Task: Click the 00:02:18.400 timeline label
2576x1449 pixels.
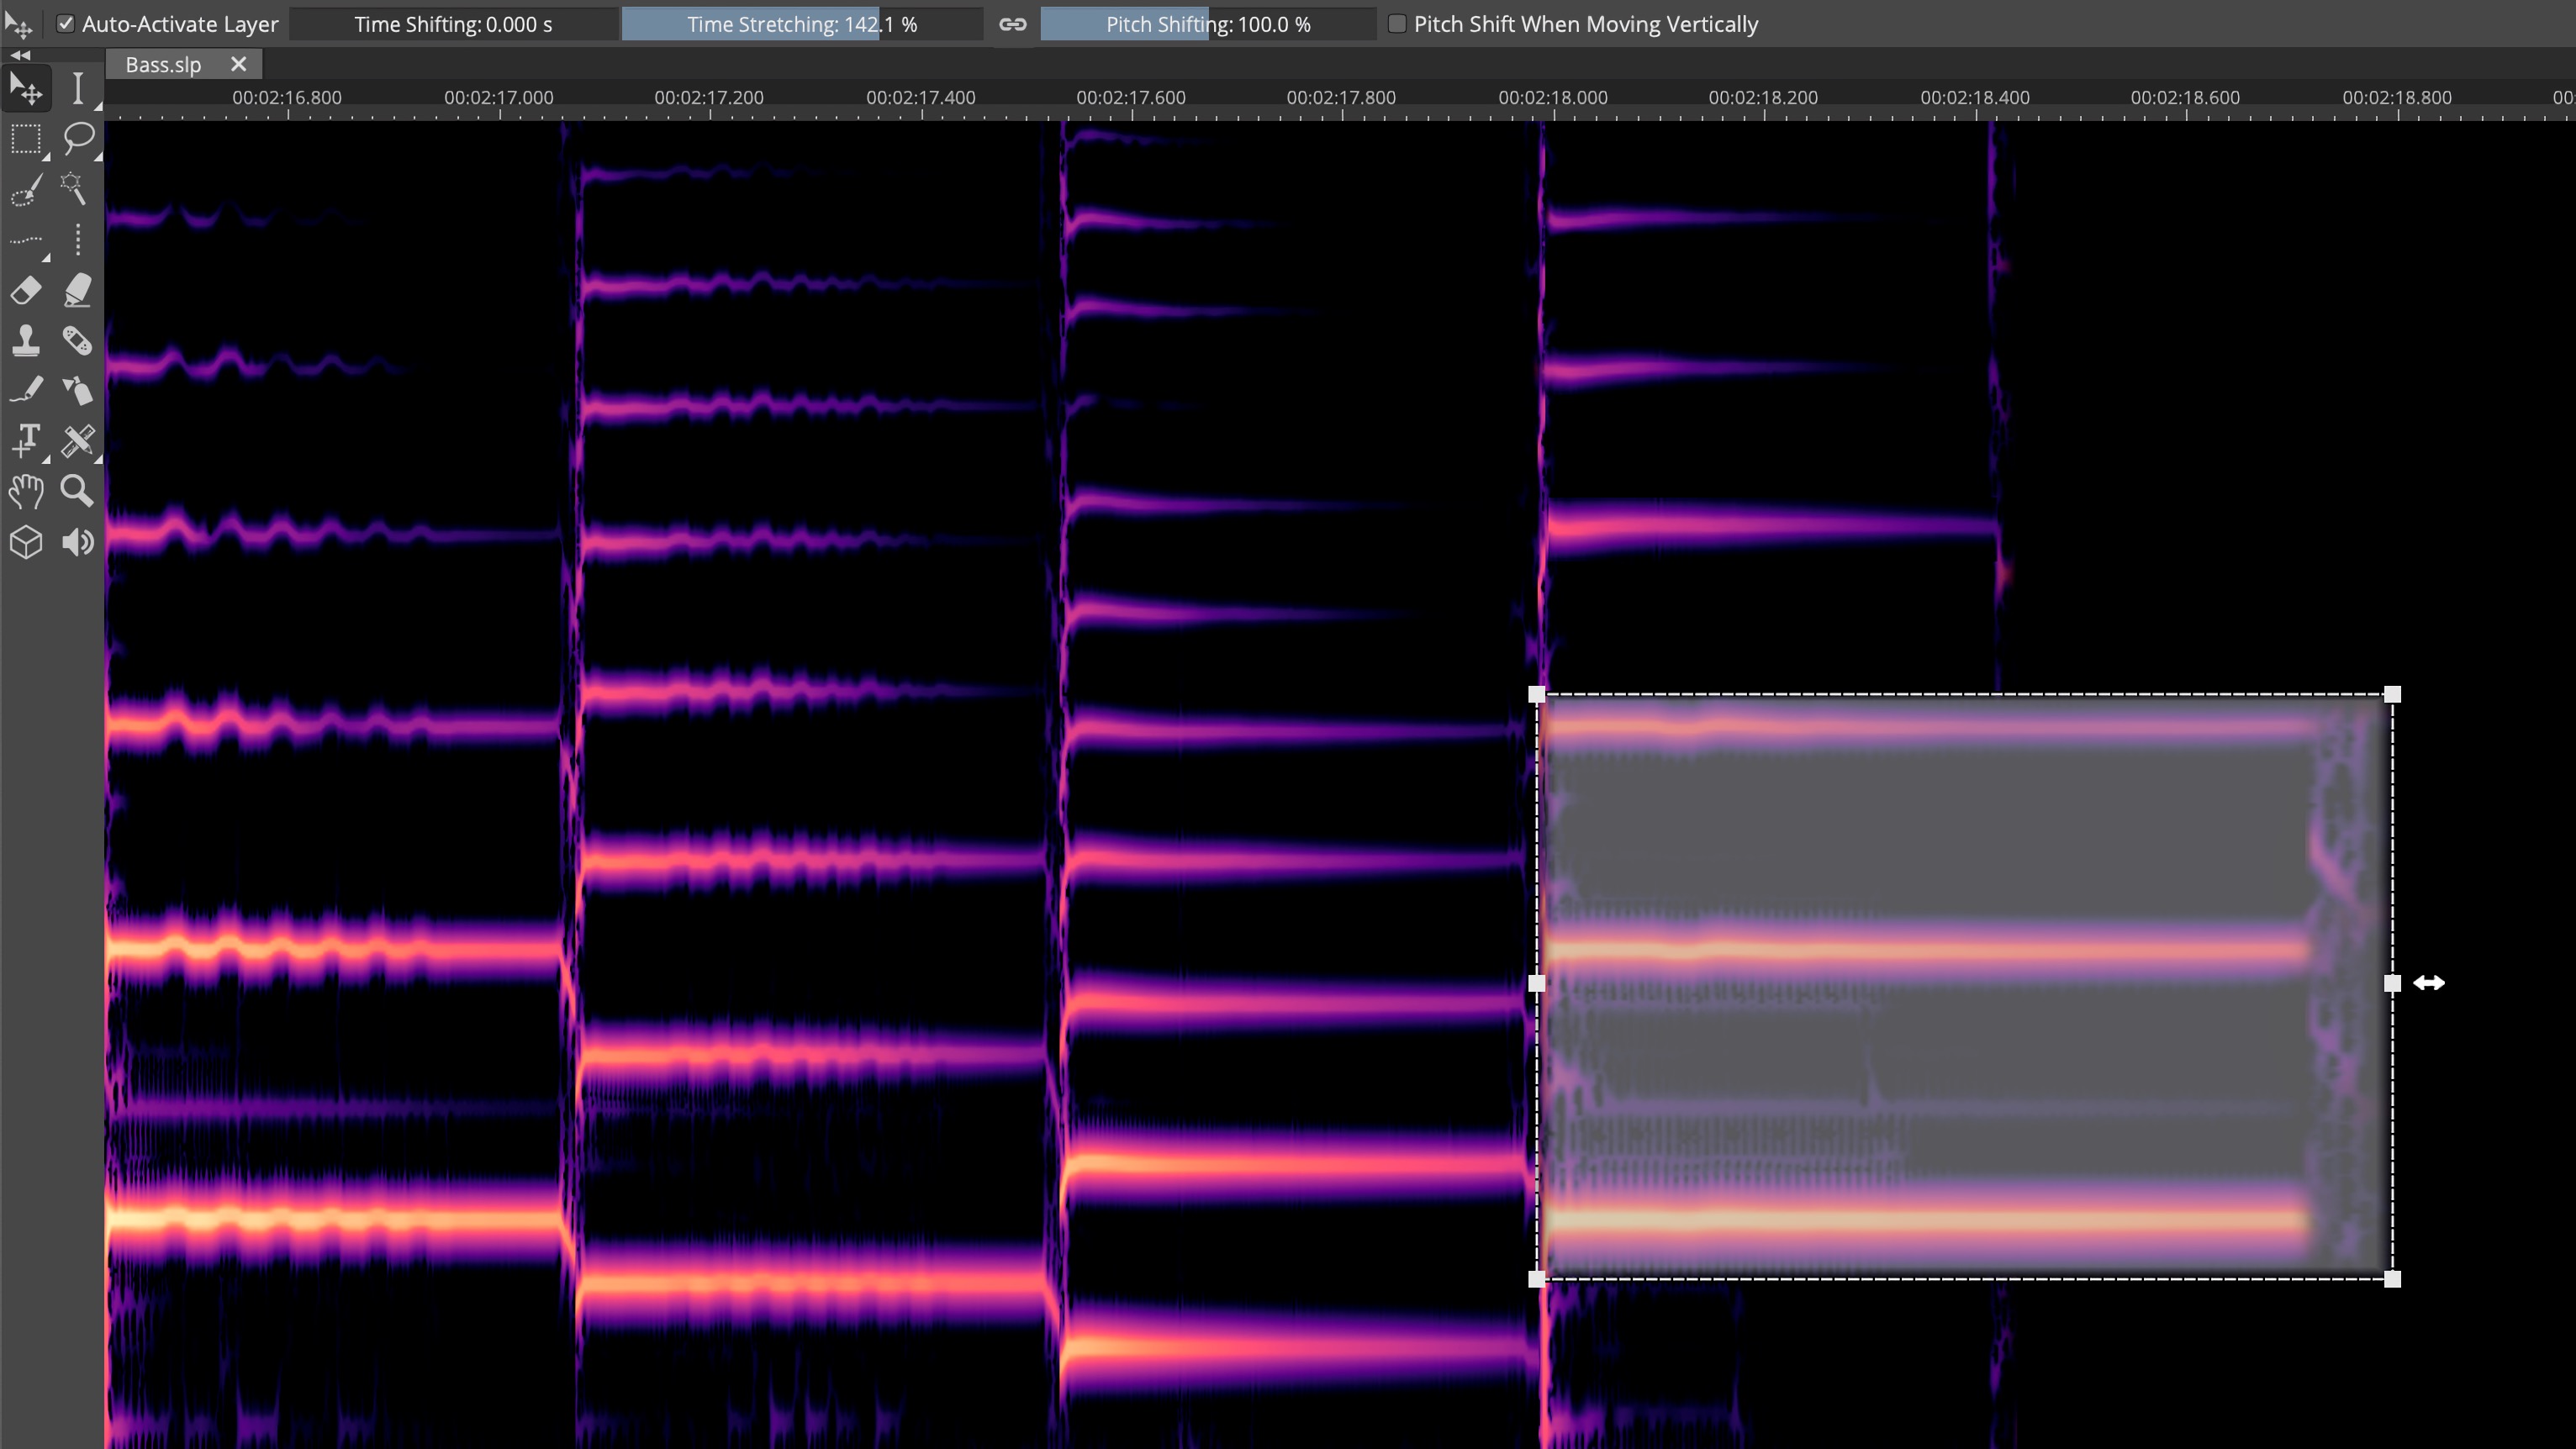Action: coord(1975,98)
